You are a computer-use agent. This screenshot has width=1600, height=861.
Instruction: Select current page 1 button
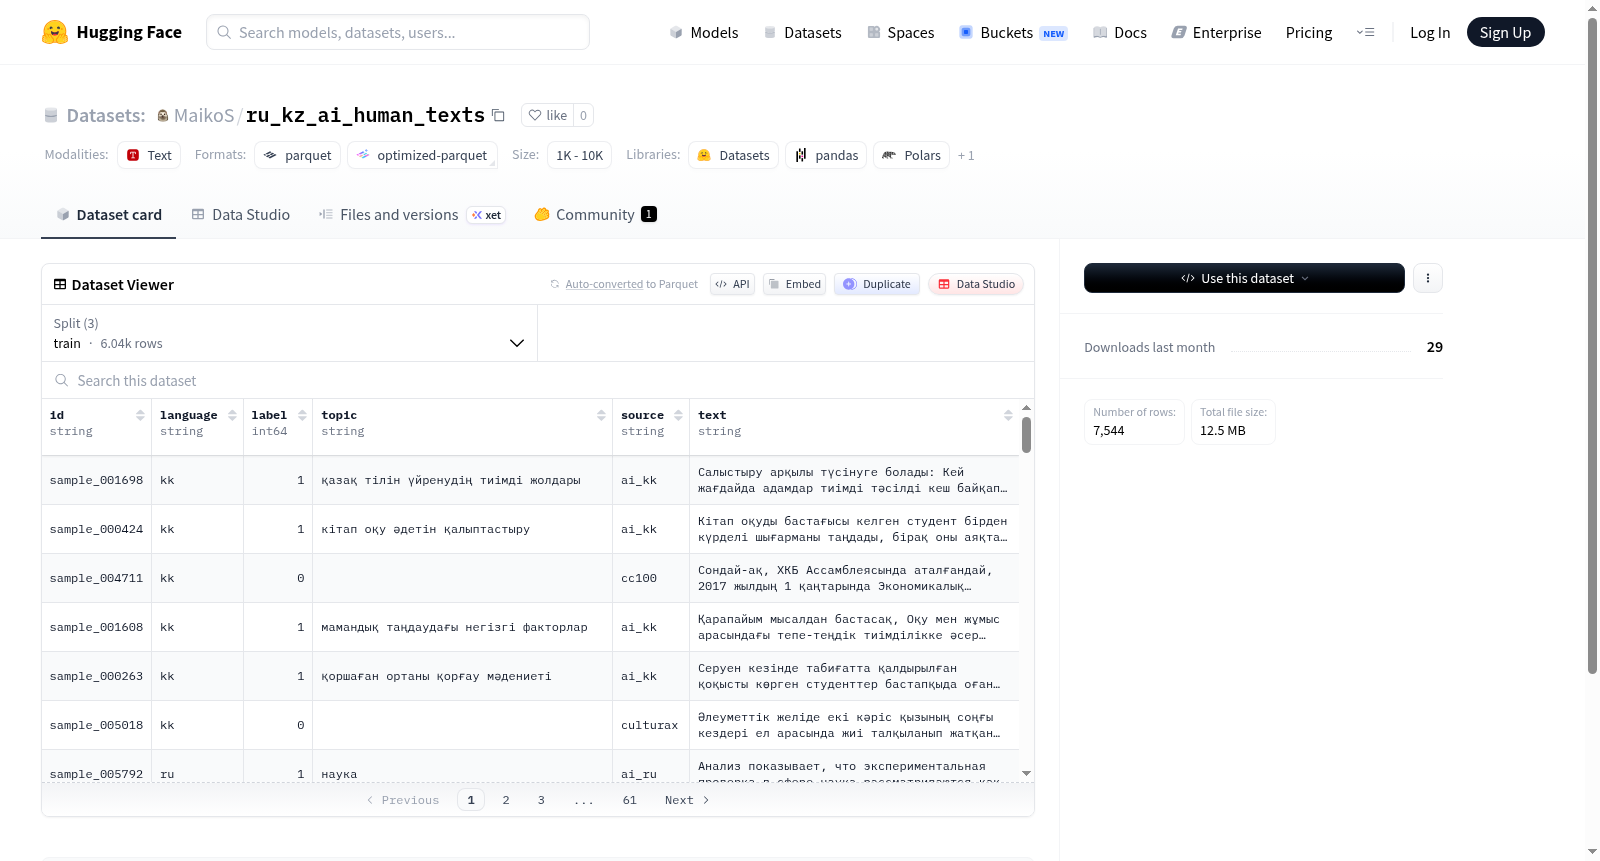[x=471, y=800]
